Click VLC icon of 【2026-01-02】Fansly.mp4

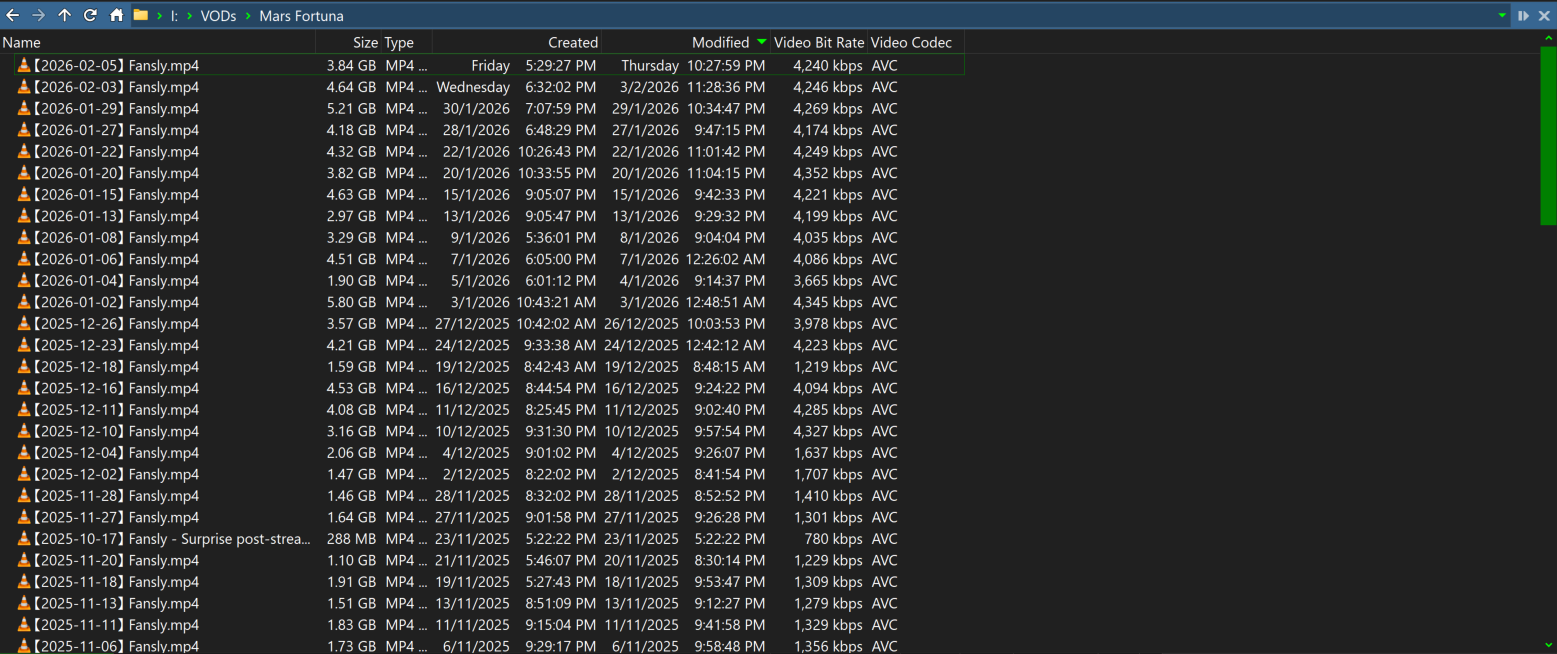(x=24, y=302)
